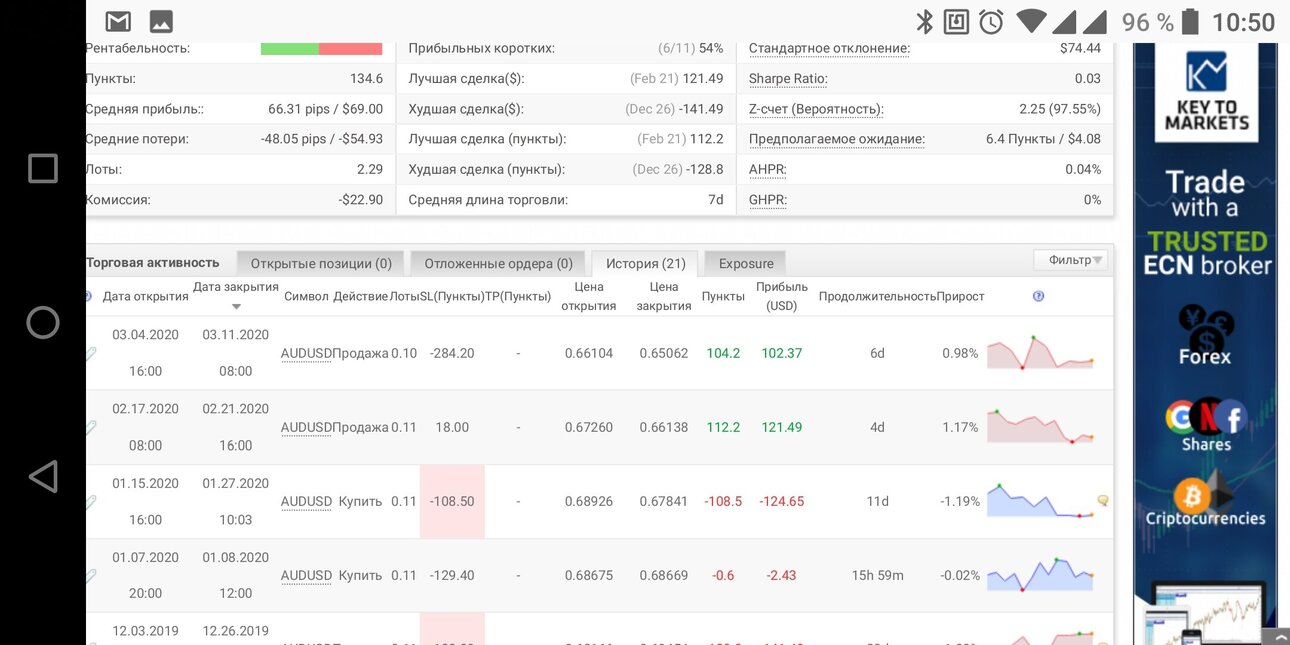Click highlighted SL value -108.50
1290x645 pixels.
[x=452, y=501]
